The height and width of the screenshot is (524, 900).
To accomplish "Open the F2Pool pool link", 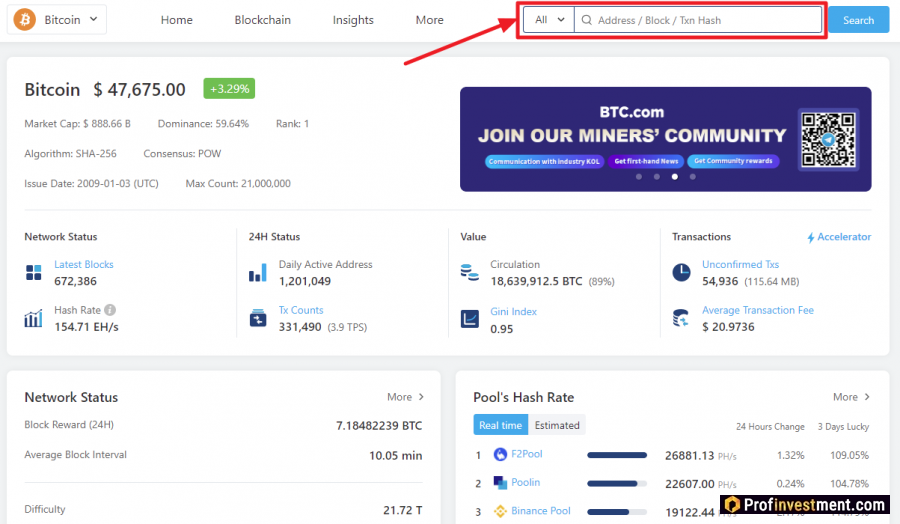I will point(526,454).
